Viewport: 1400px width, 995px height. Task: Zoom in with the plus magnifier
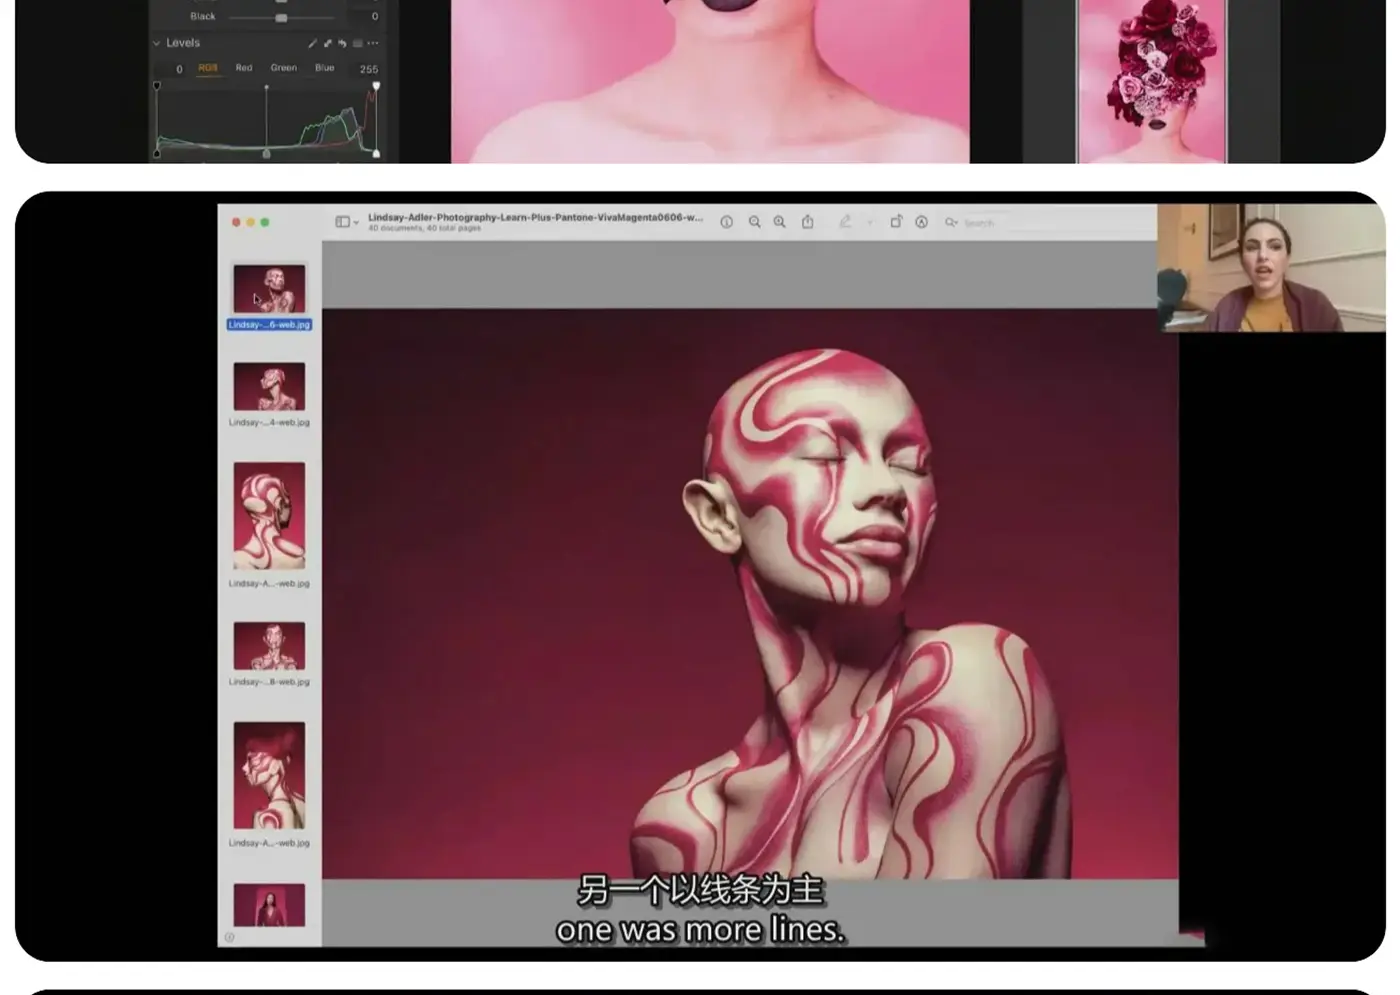coord(779,222)
